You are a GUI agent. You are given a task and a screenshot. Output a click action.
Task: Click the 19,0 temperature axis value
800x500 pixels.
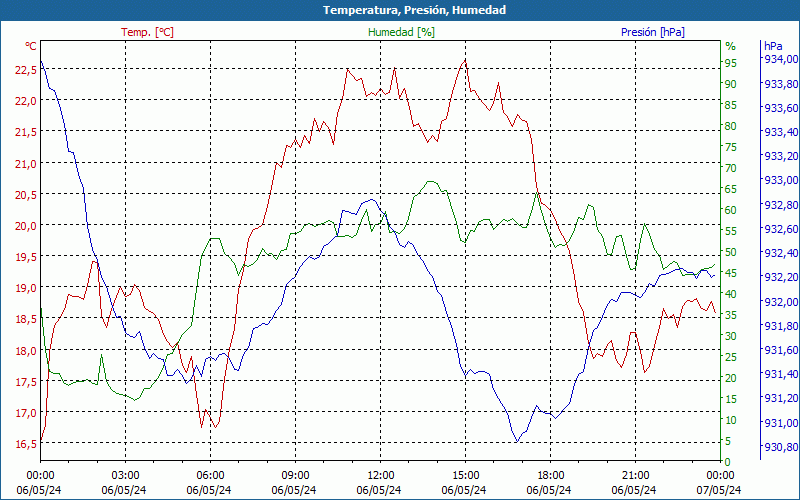point(26,288)
